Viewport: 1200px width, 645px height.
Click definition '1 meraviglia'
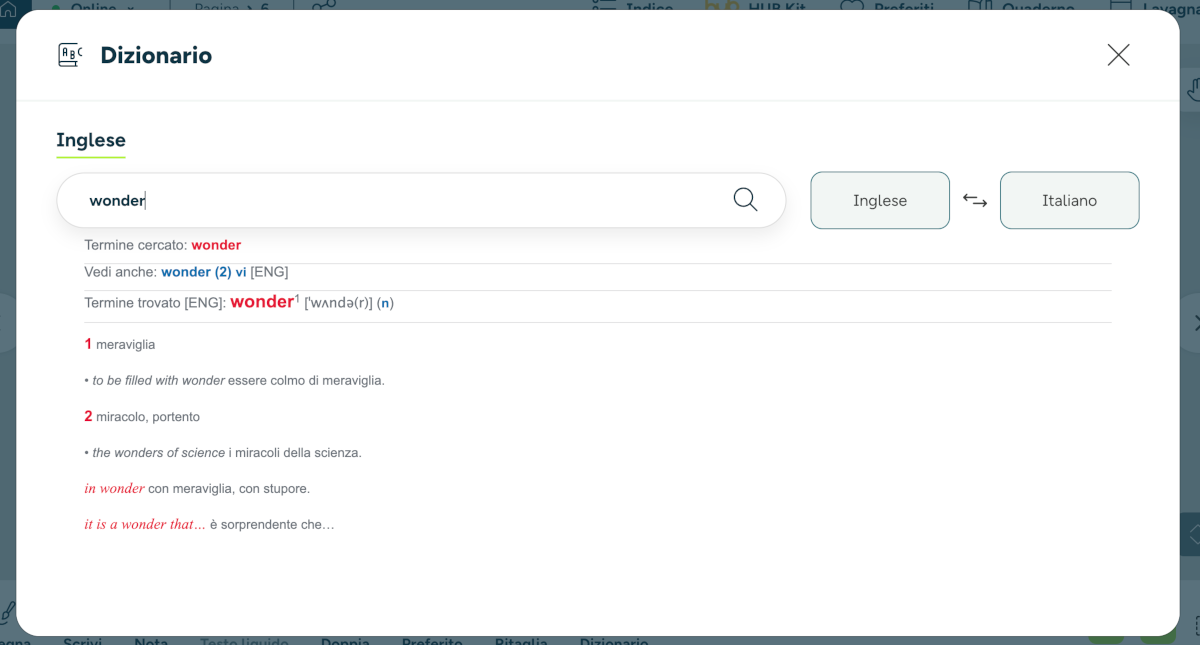pyautogui.click(x=120, y=344)
